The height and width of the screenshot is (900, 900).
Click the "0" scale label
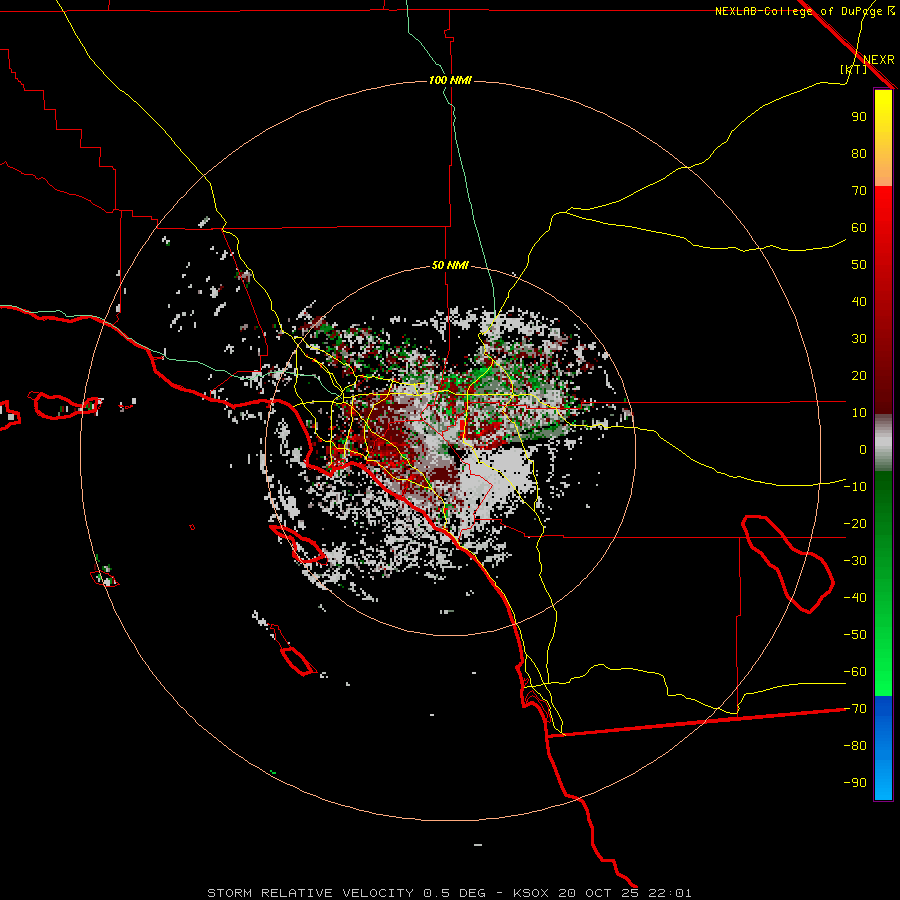point(863,449)
